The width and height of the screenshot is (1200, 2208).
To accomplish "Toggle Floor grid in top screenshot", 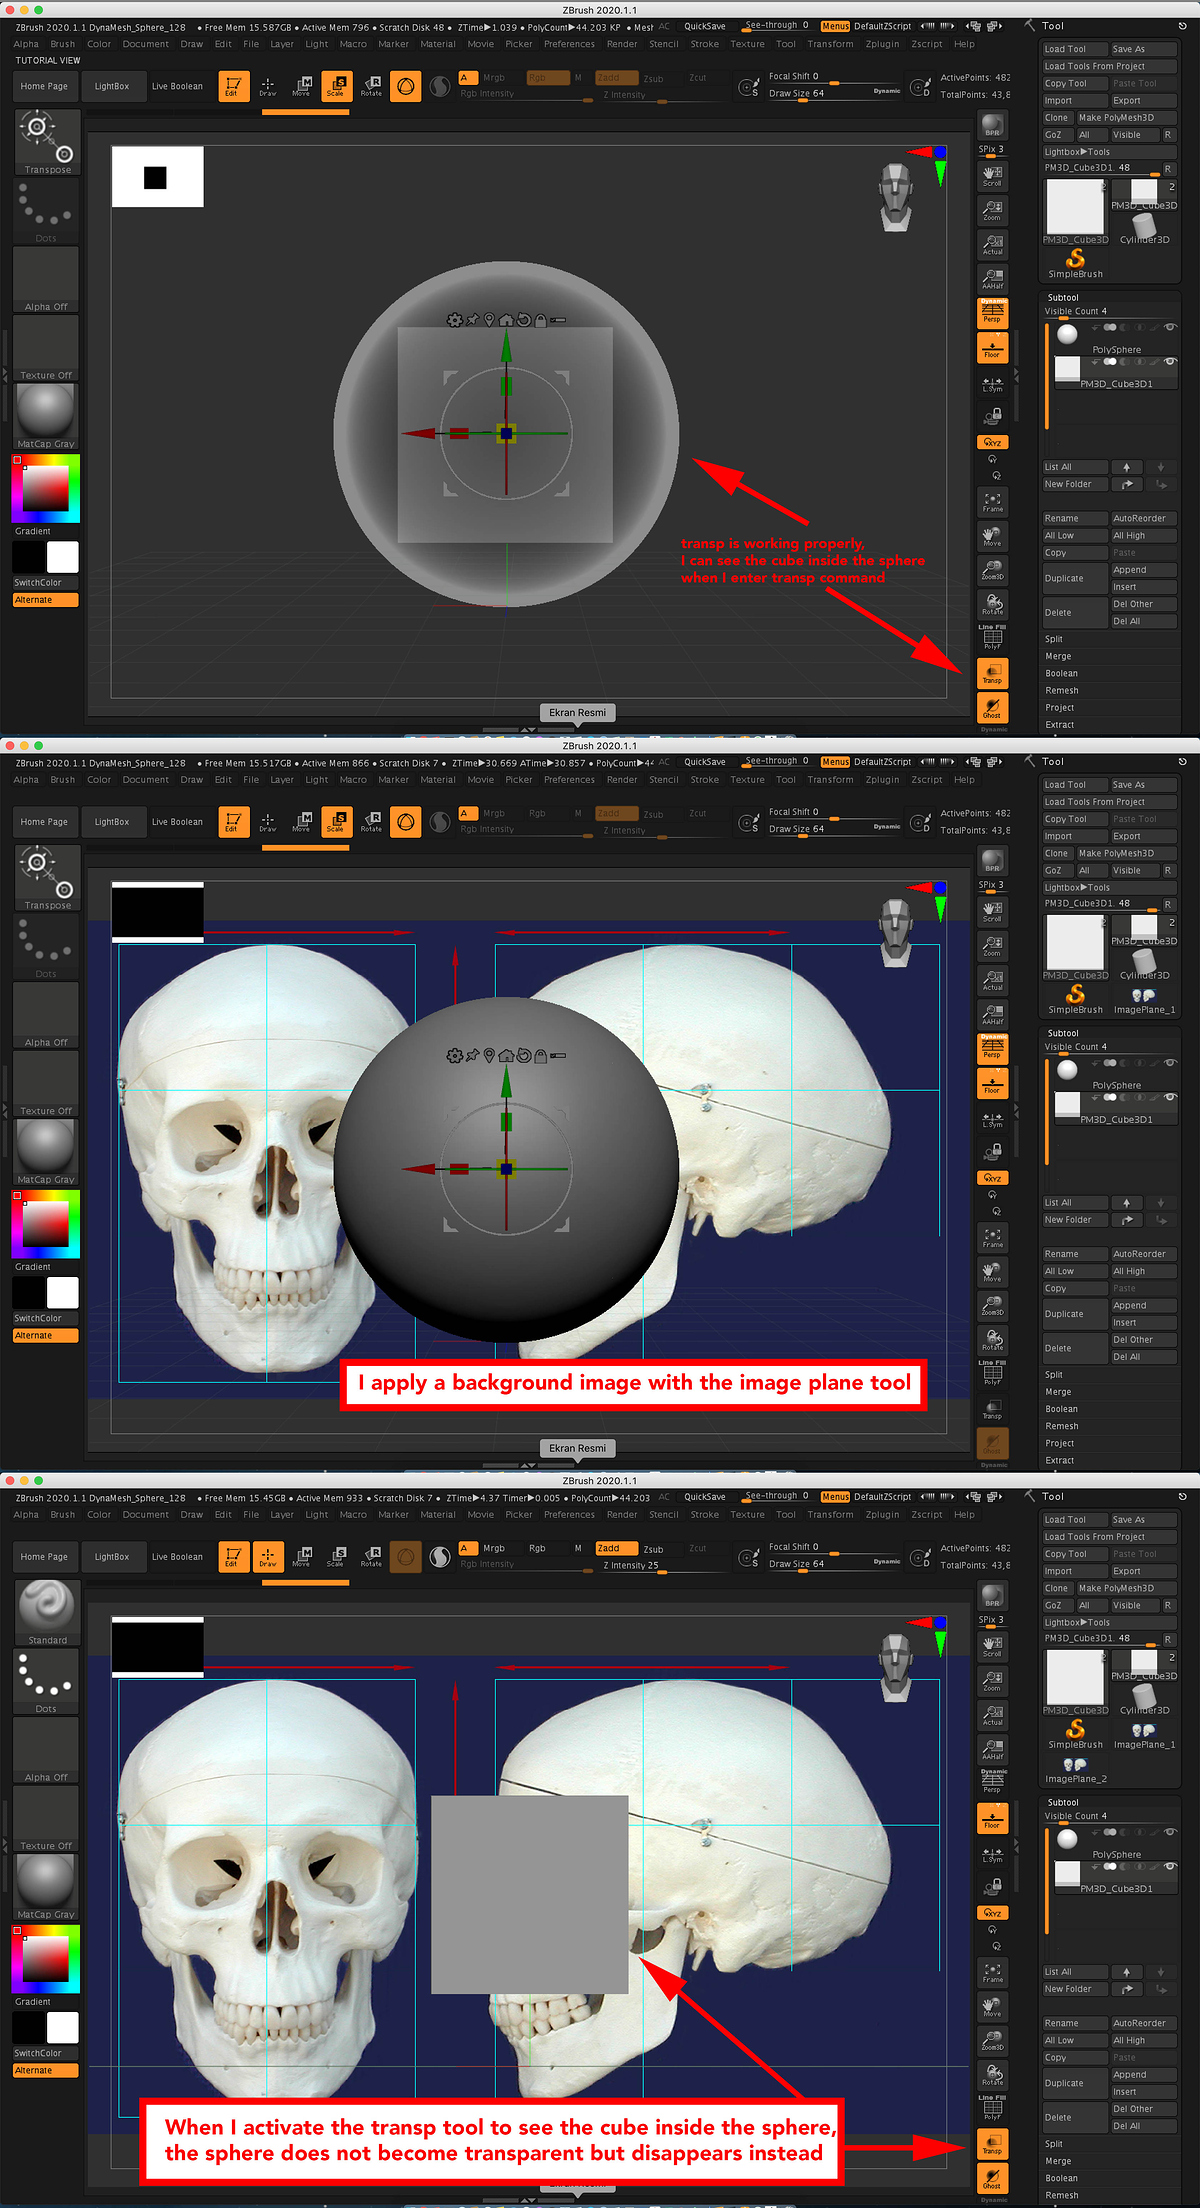I will click(992, 347).
